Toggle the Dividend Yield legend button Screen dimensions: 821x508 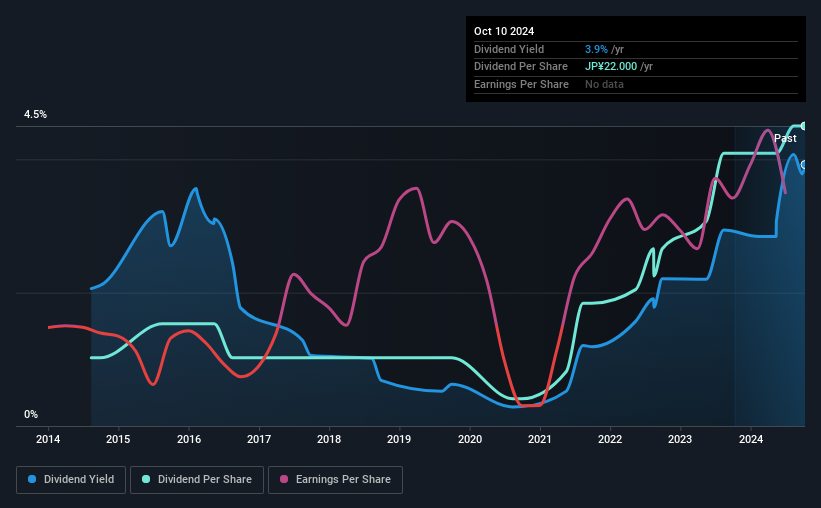tap(71, 480)
